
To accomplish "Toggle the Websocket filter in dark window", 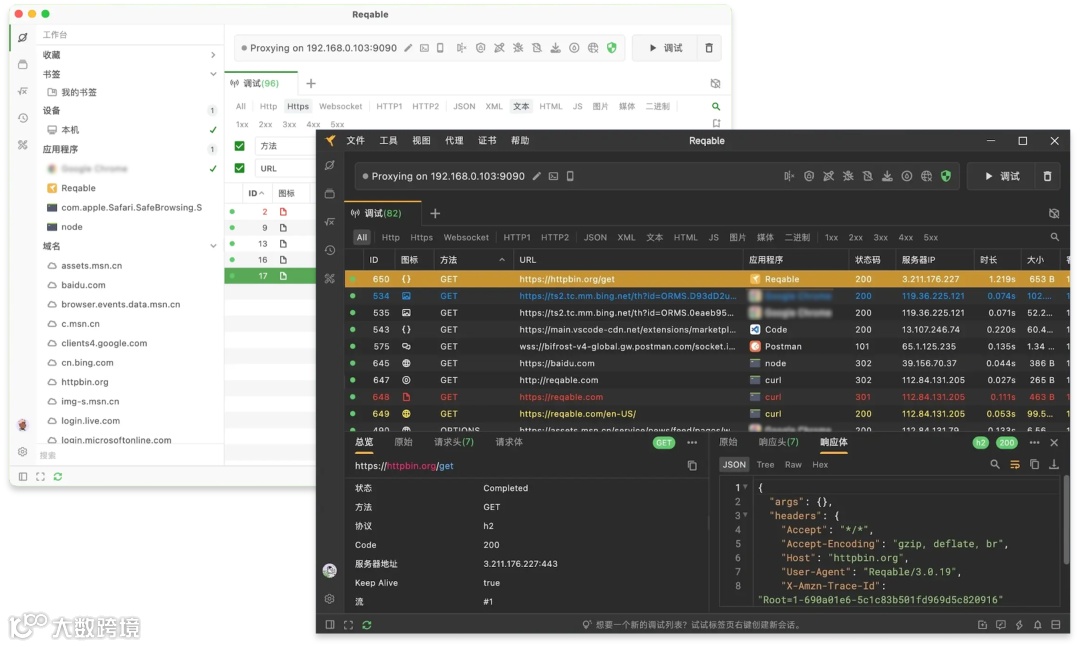I will click(x=466, y=237).
